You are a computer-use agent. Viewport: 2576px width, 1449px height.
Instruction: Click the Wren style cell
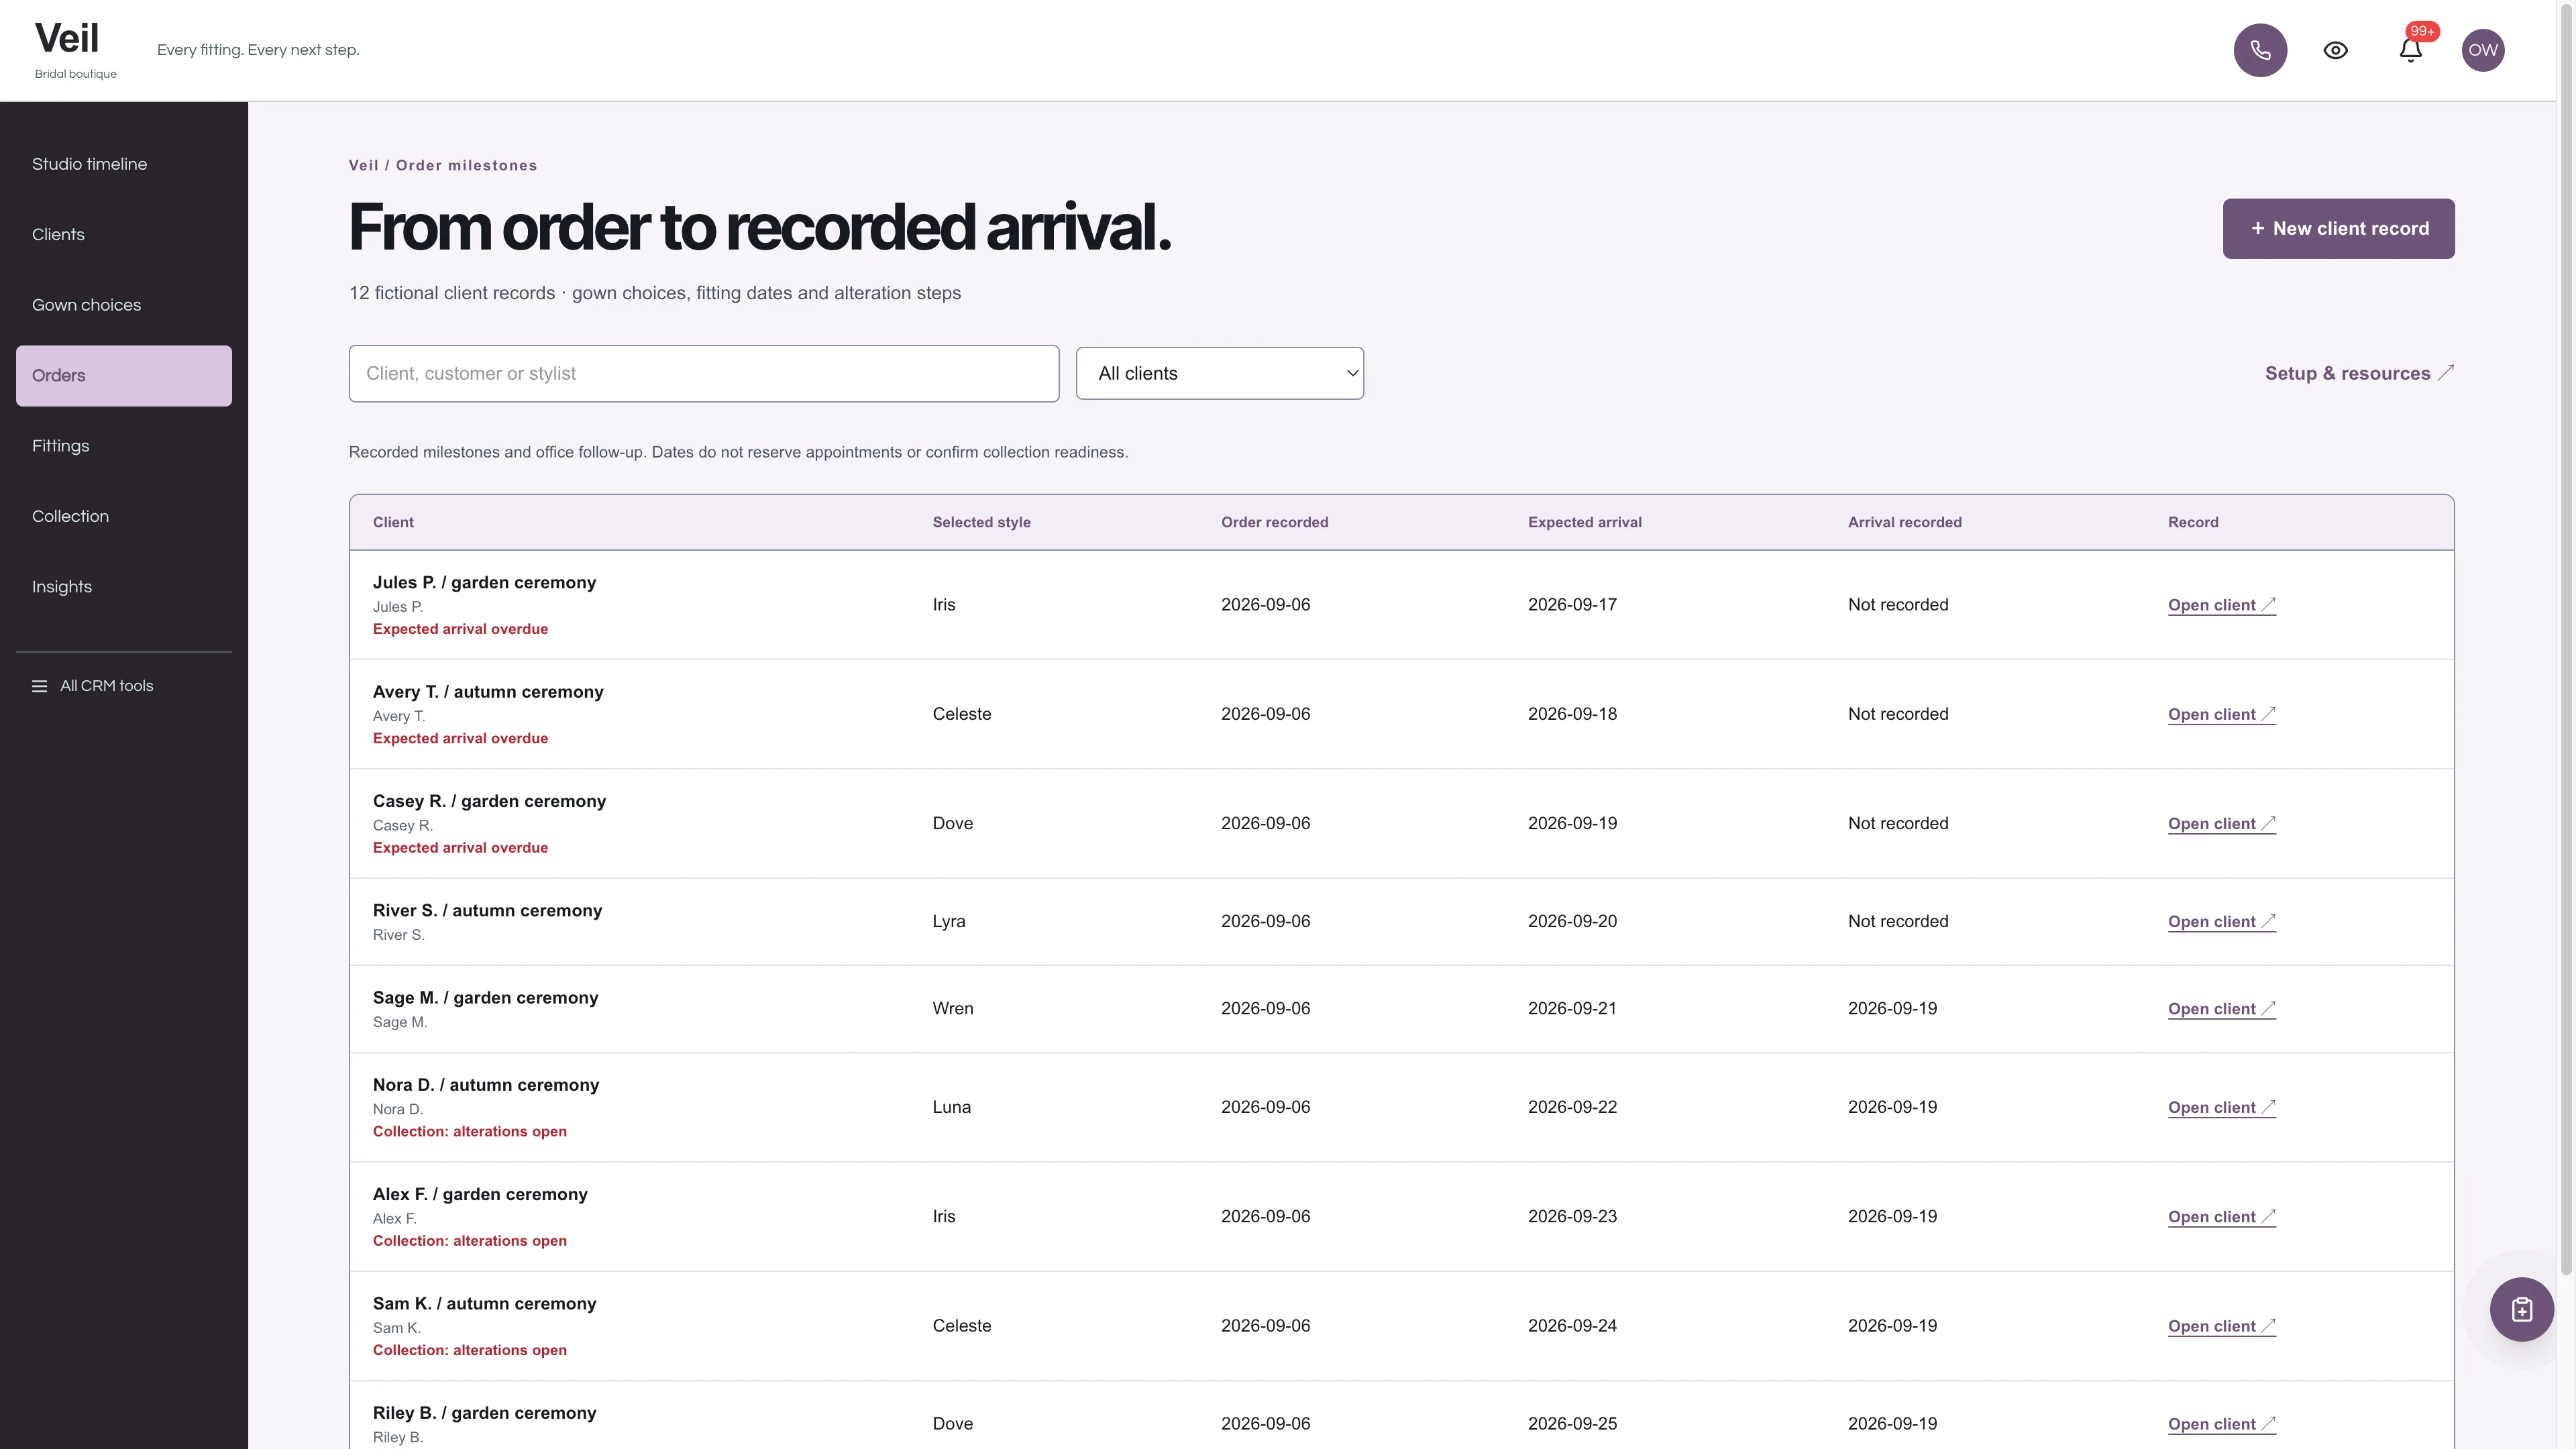coord(952,1009)
